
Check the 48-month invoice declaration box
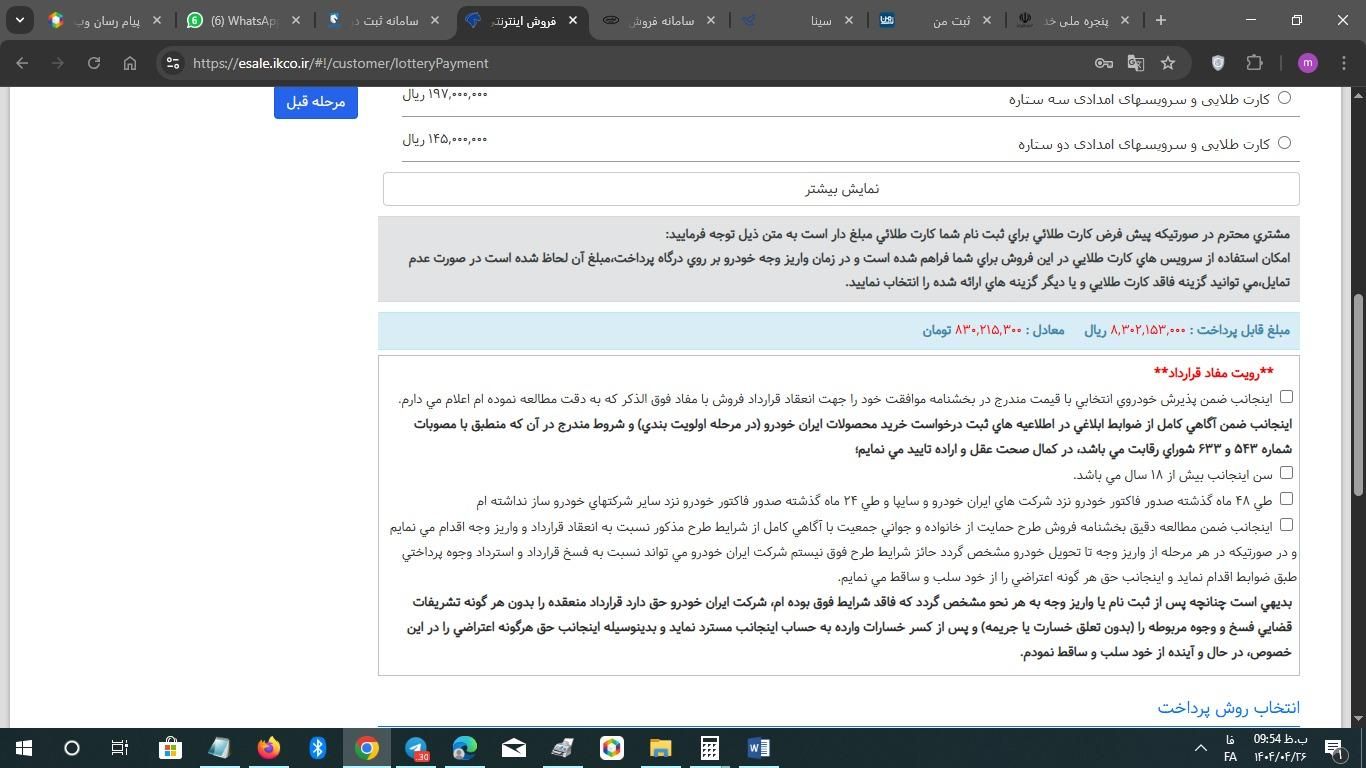1286,499
